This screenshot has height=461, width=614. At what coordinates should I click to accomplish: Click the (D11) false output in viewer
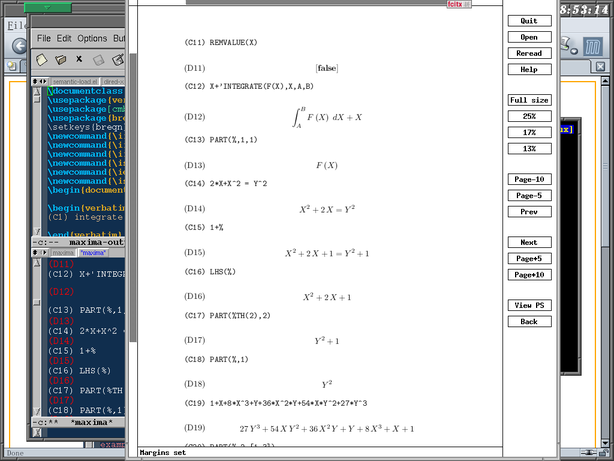pos(327,68)
